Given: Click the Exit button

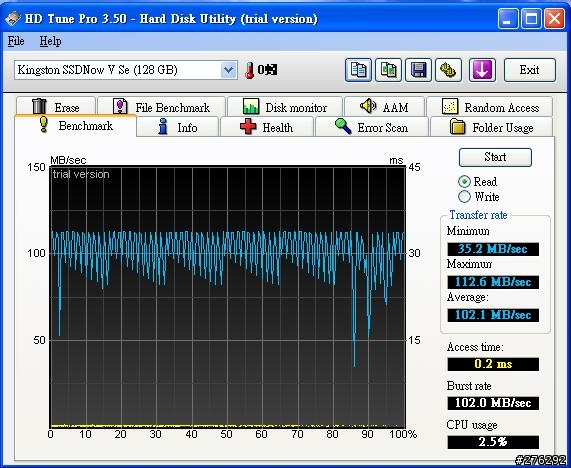Looking at the screenshot, I should point(529,70).
